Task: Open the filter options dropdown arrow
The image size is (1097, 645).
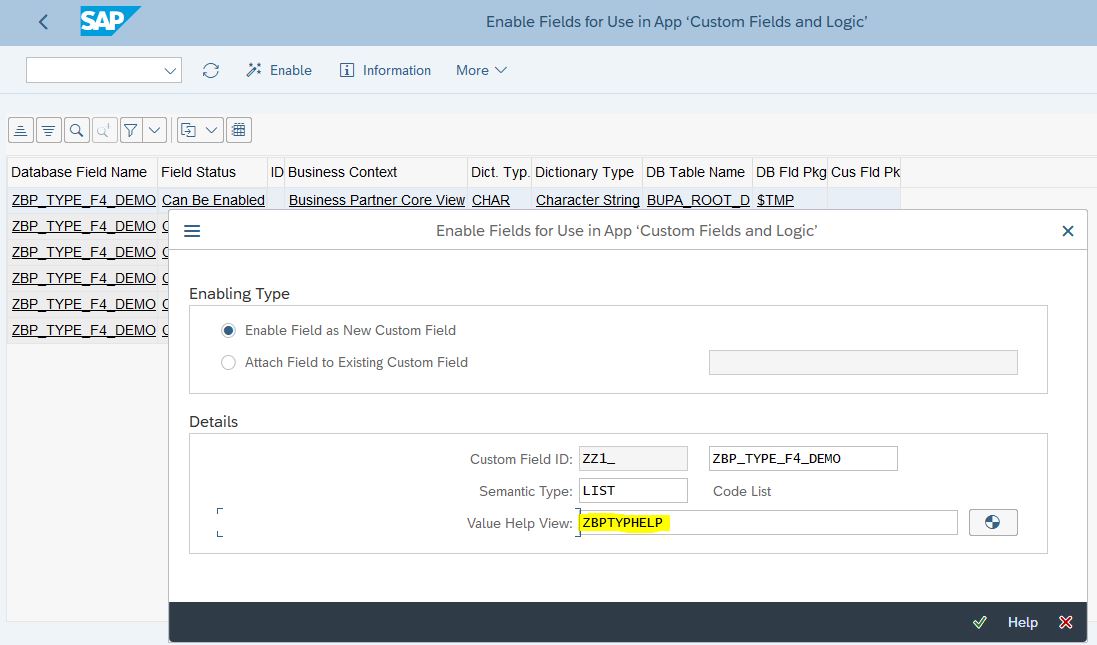Action: coord(152,129)
